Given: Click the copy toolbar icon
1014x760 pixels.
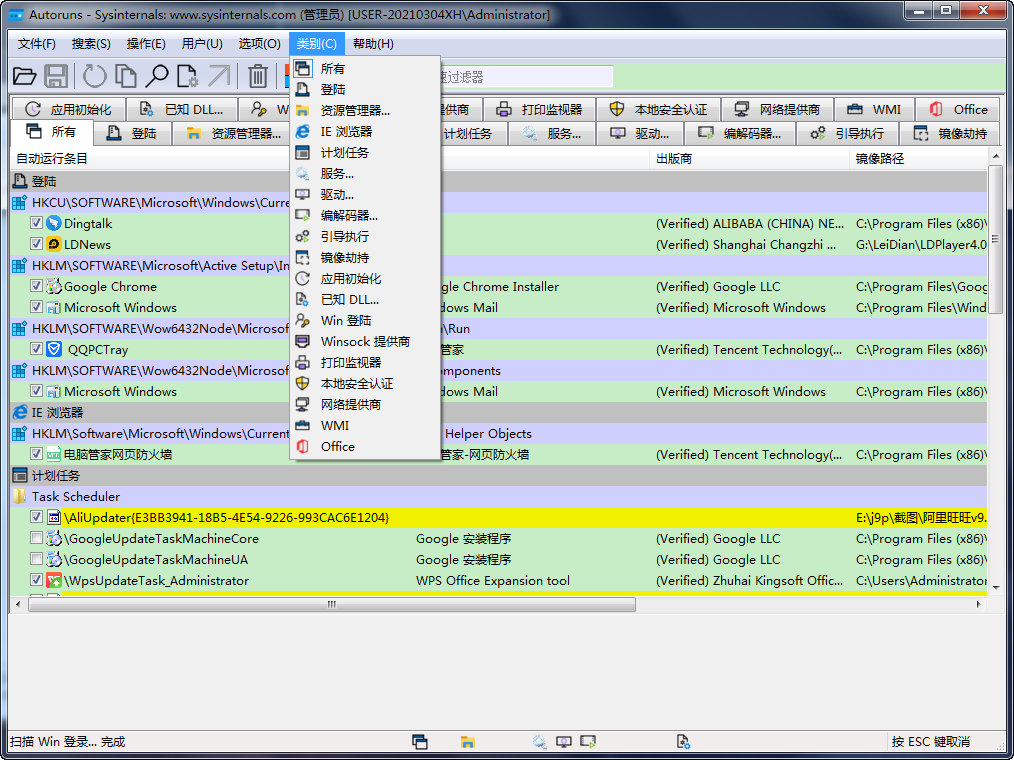Looking at the screenshot, I should point(125,76).
